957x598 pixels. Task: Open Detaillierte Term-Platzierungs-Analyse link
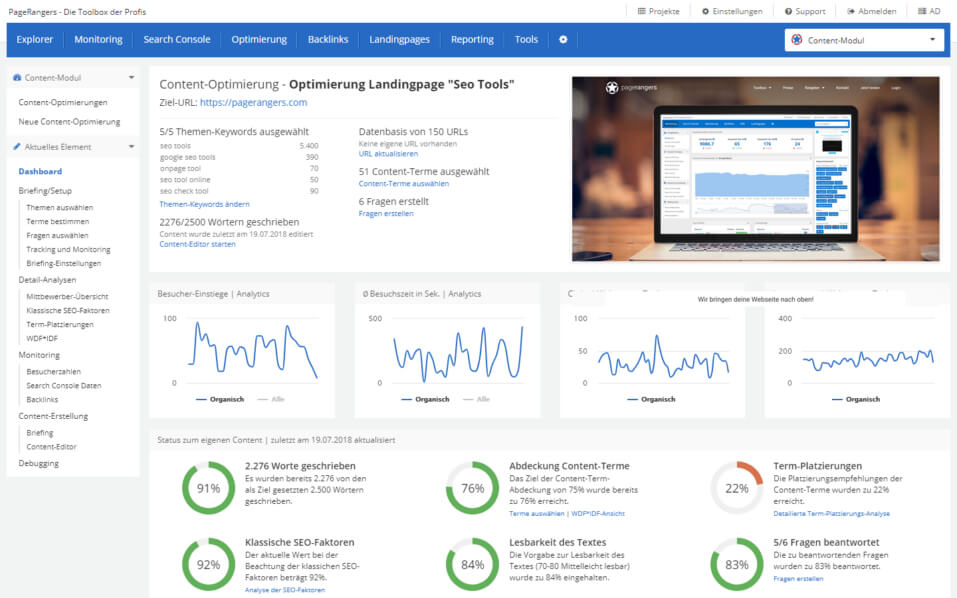831,514
